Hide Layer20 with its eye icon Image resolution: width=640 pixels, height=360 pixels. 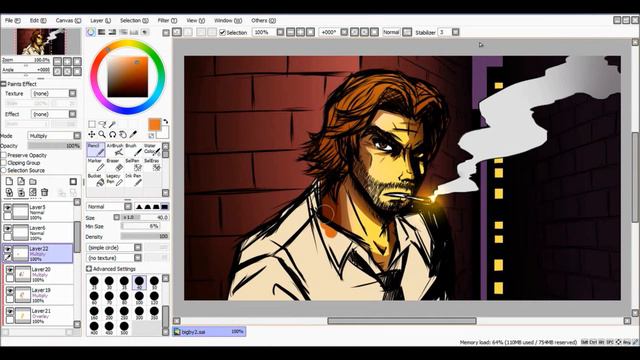point(10,270)
